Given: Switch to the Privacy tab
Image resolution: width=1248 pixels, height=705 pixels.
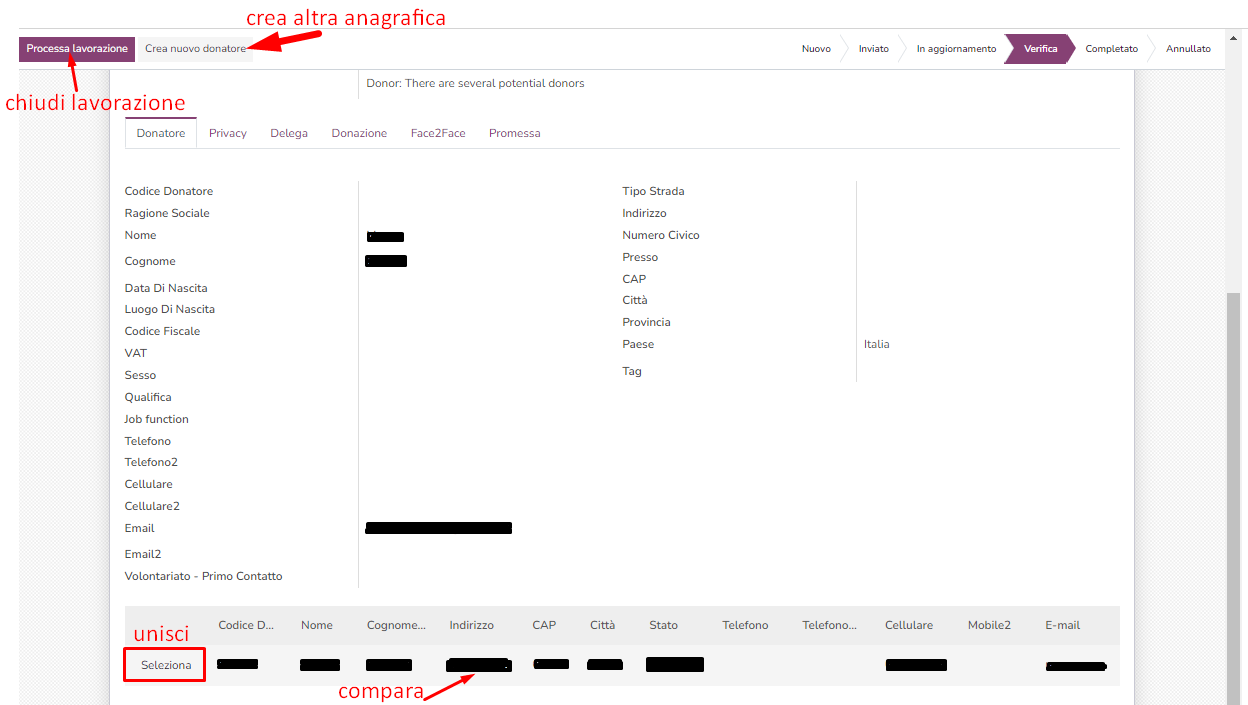Looking at the screenshot, I should [228, 133].
